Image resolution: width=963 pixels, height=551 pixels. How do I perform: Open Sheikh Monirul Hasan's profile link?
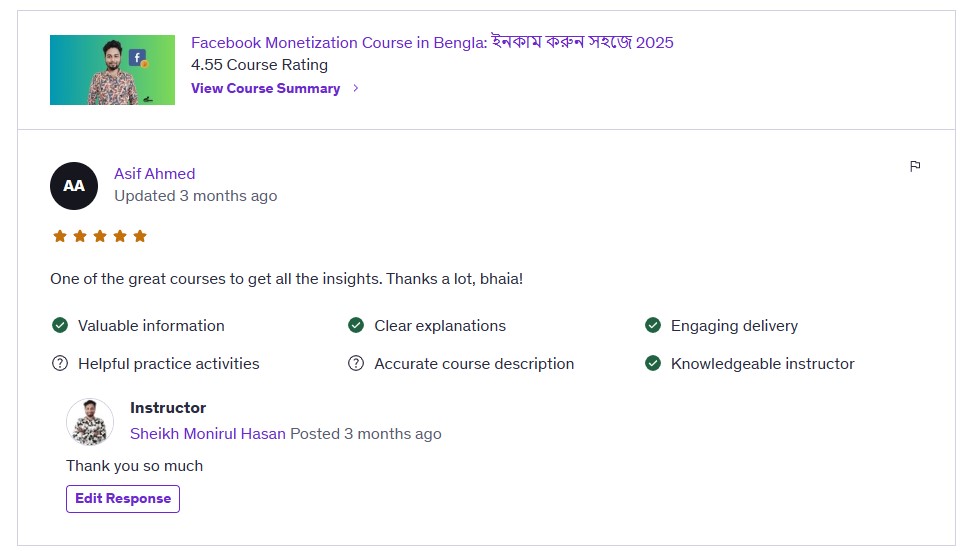click(208, 434)
